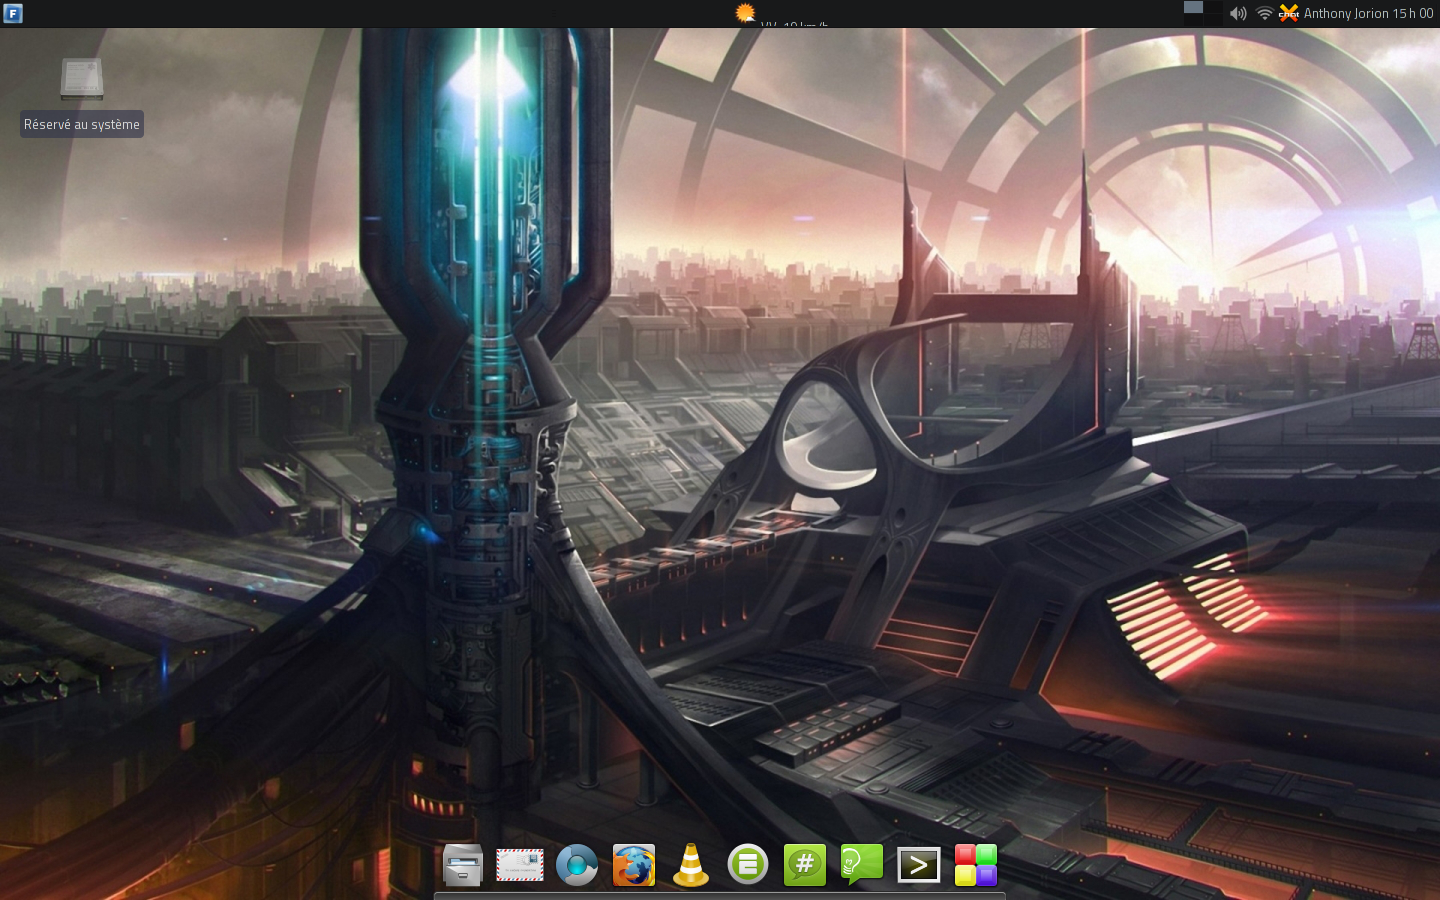1440x900 pixels.
Task: Open the terminal from the dock
Action: point(919,865)
